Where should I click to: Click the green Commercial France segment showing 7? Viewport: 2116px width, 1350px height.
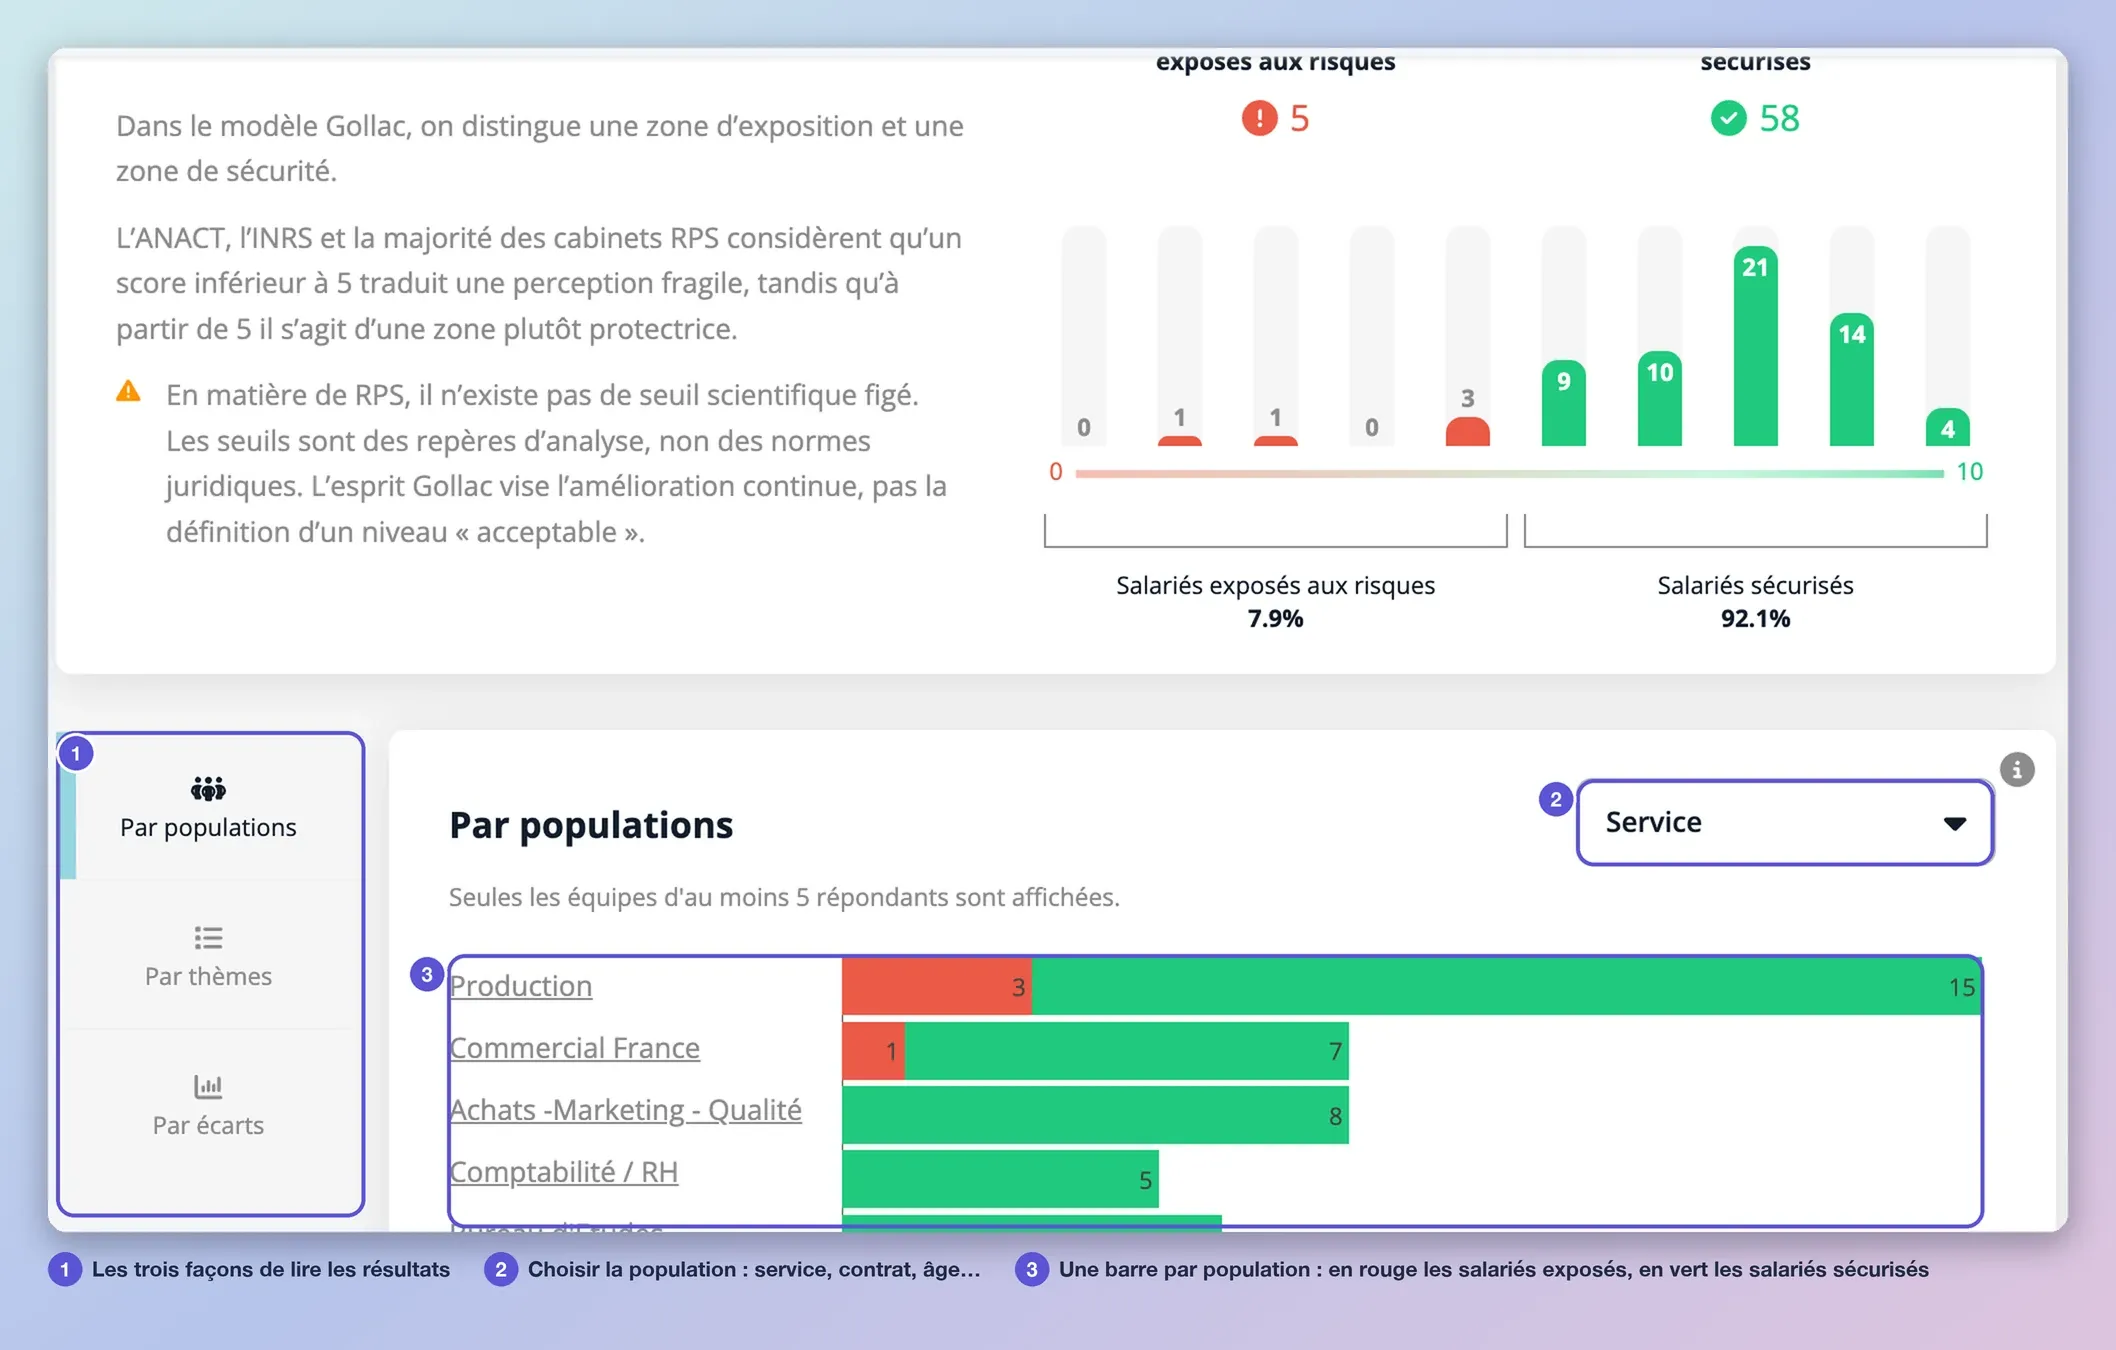pyautogui.click(x=1127, y=1051)
